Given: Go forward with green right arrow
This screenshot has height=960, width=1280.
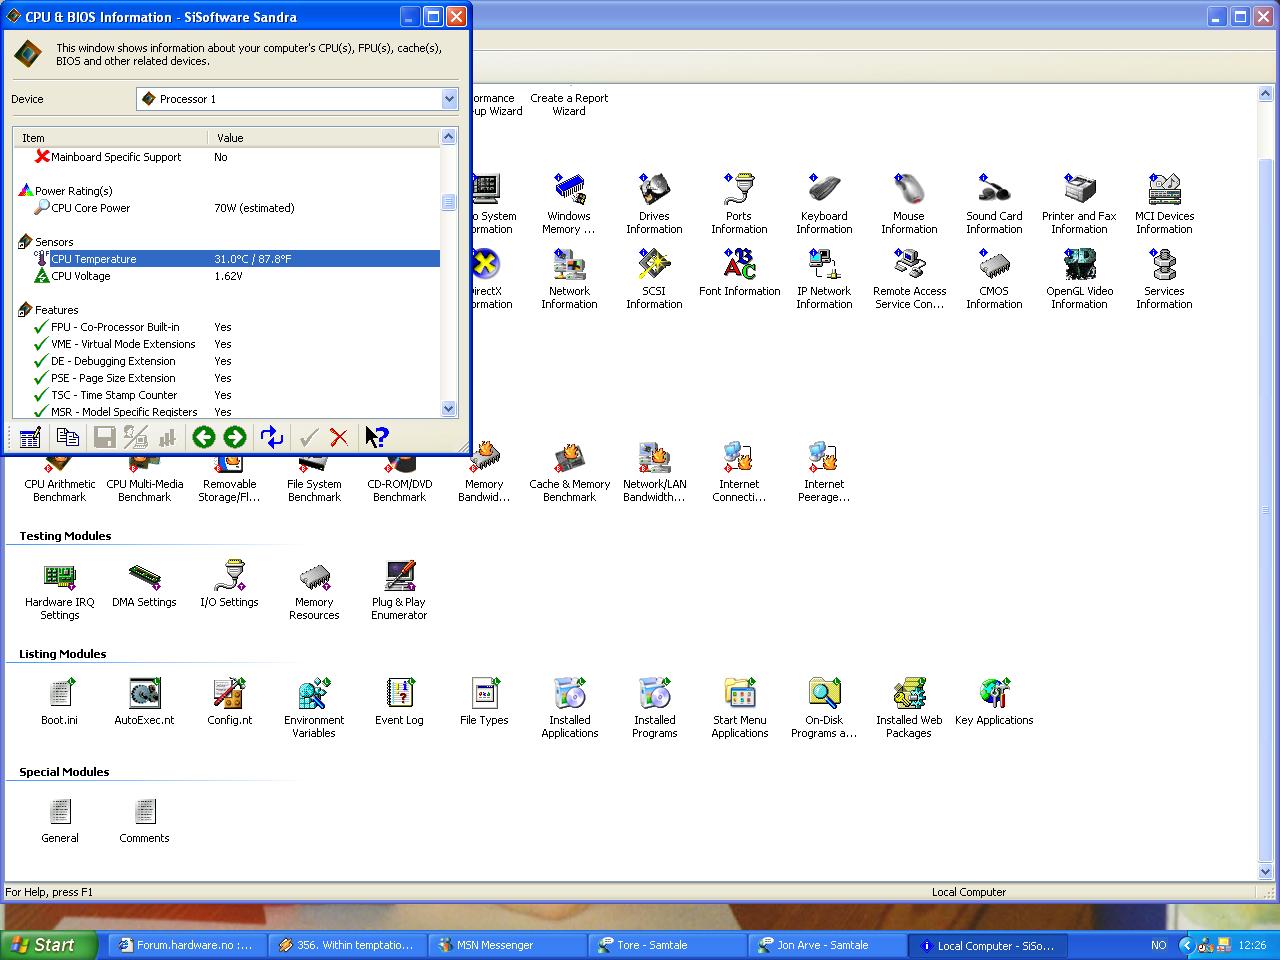Looking at the screenshot, I should [x=235, y=437].
